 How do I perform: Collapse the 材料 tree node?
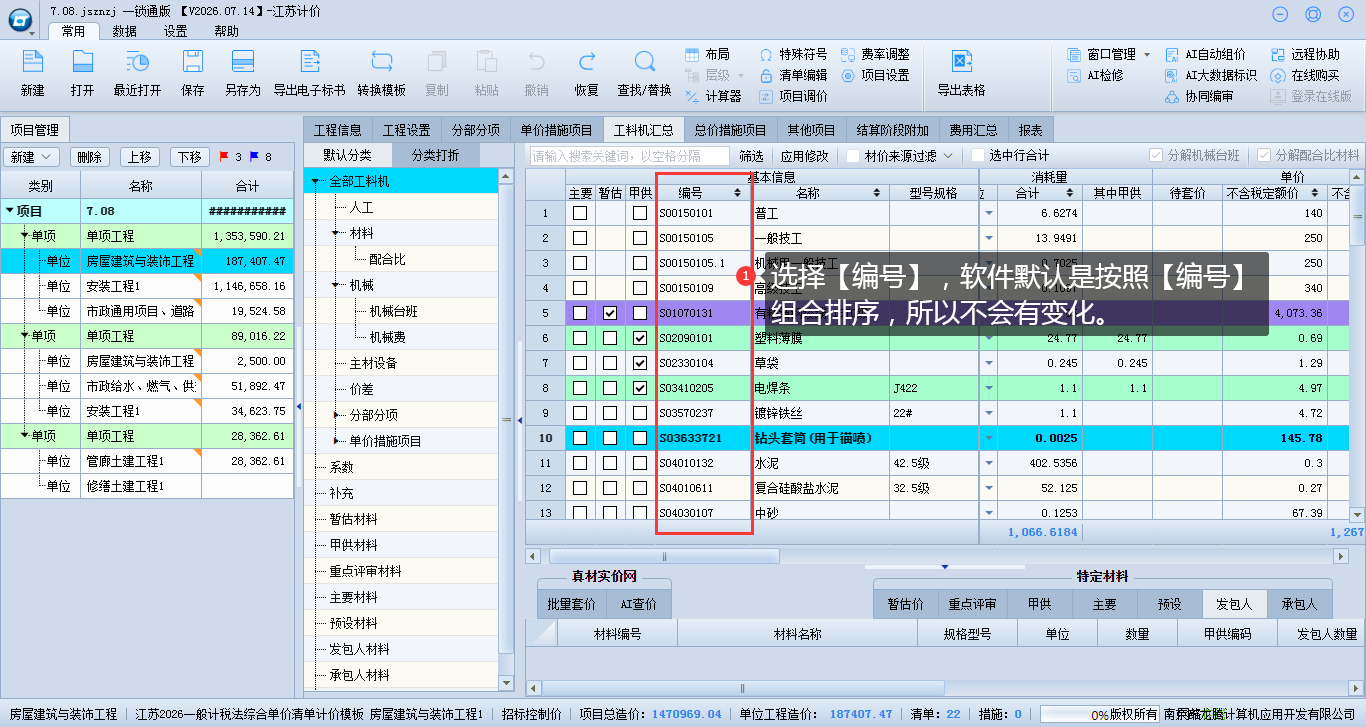point(337,234)
